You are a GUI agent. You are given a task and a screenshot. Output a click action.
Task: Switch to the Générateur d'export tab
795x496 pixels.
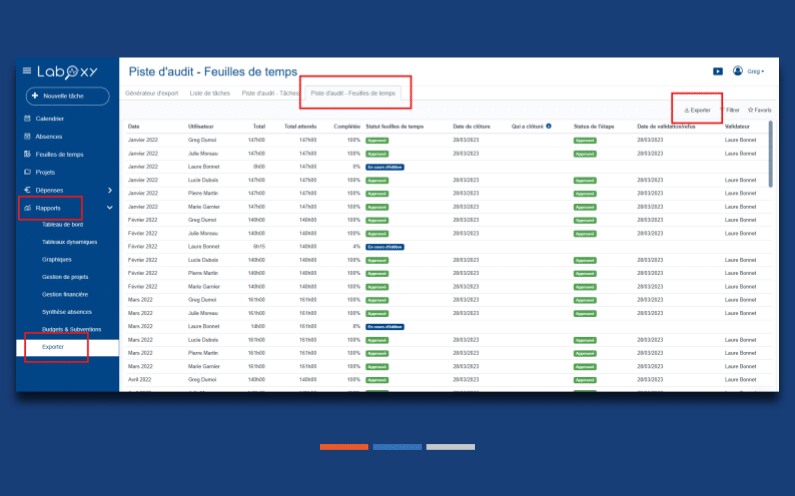[151, 93]
